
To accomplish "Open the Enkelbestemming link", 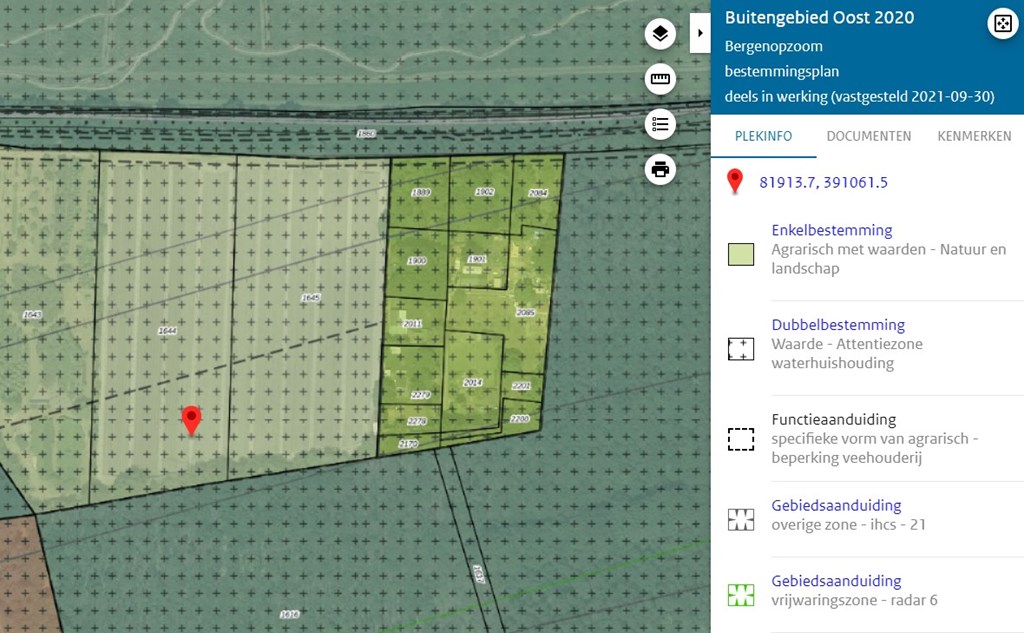I will pyautogui.click(x=831, y=230).
